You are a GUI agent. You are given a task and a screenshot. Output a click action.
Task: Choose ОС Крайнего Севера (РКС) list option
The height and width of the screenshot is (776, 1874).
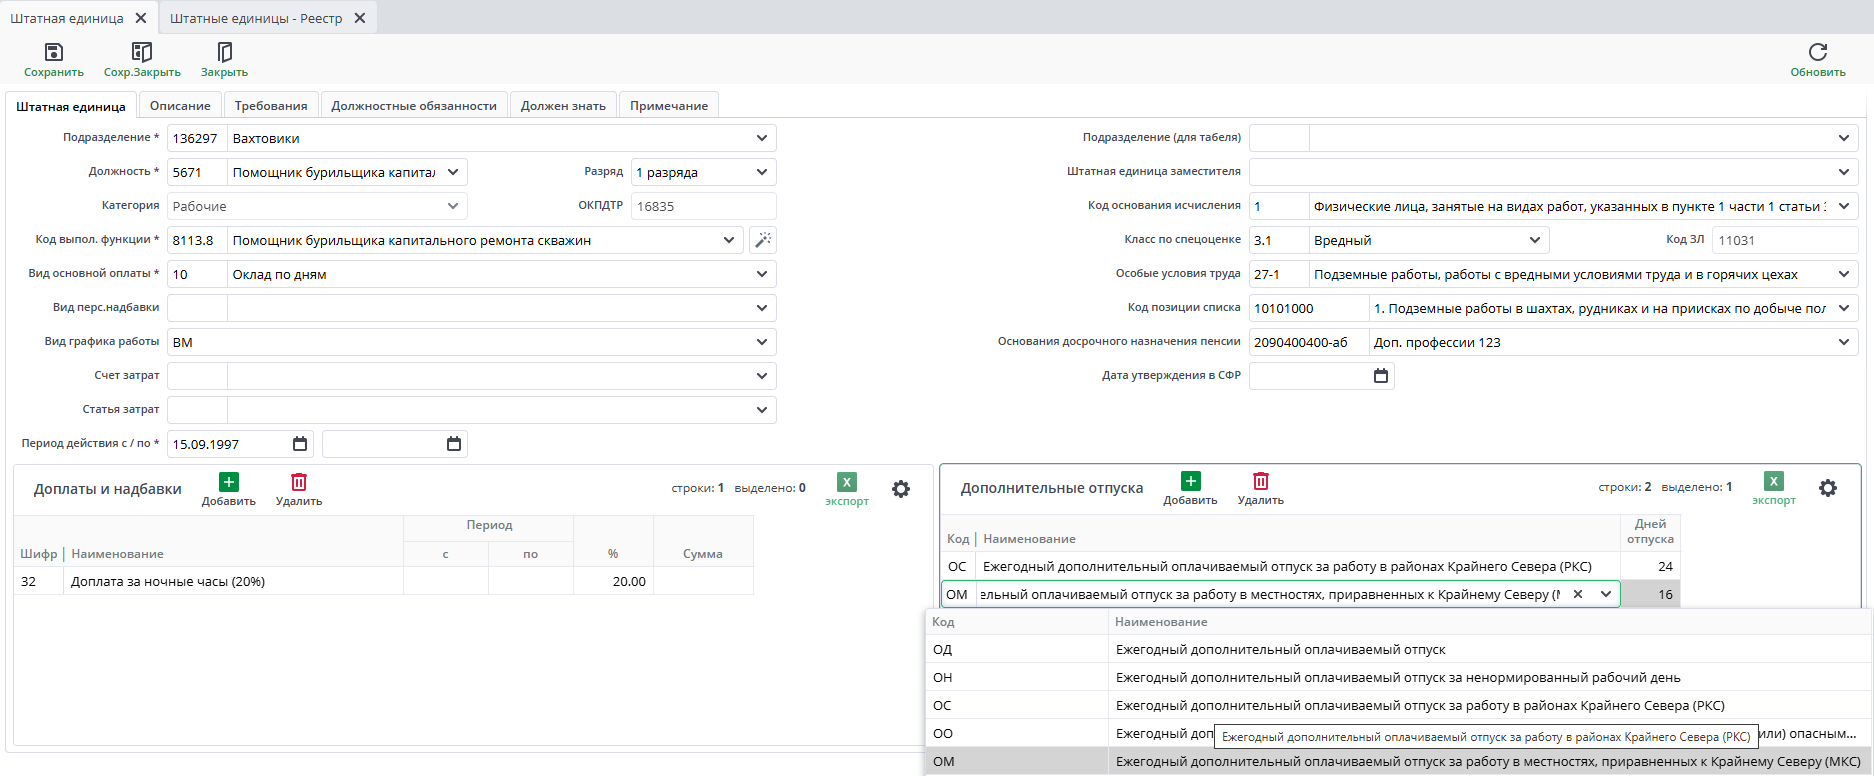1398,705
